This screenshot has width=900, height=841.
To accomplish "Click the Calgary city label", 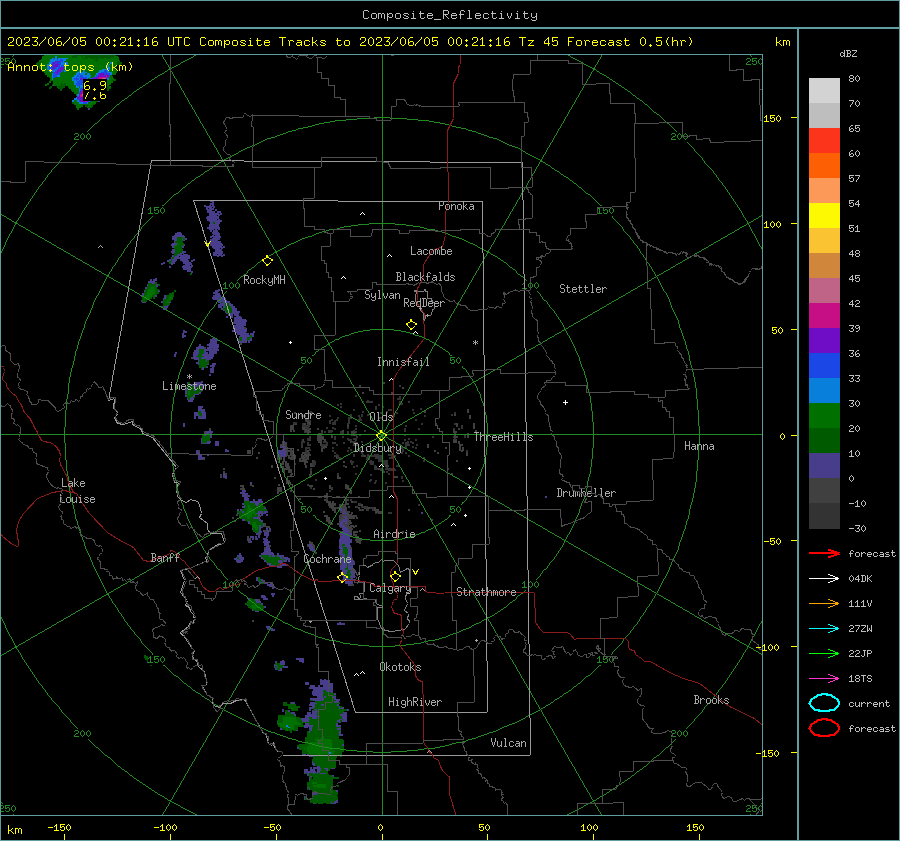I will [390, 588].
